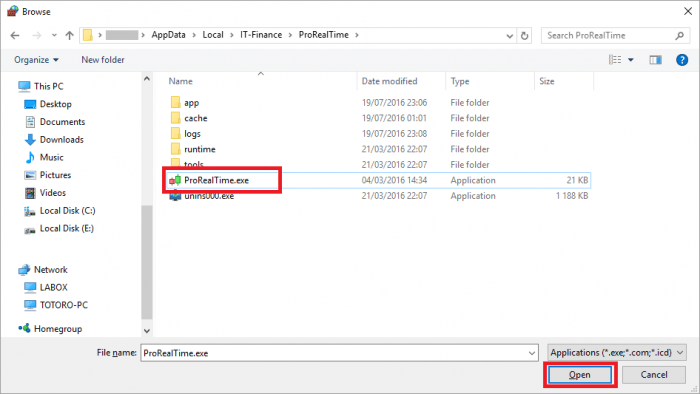
Task: Click the Downloads arrow icon
Action: point(30,140)
